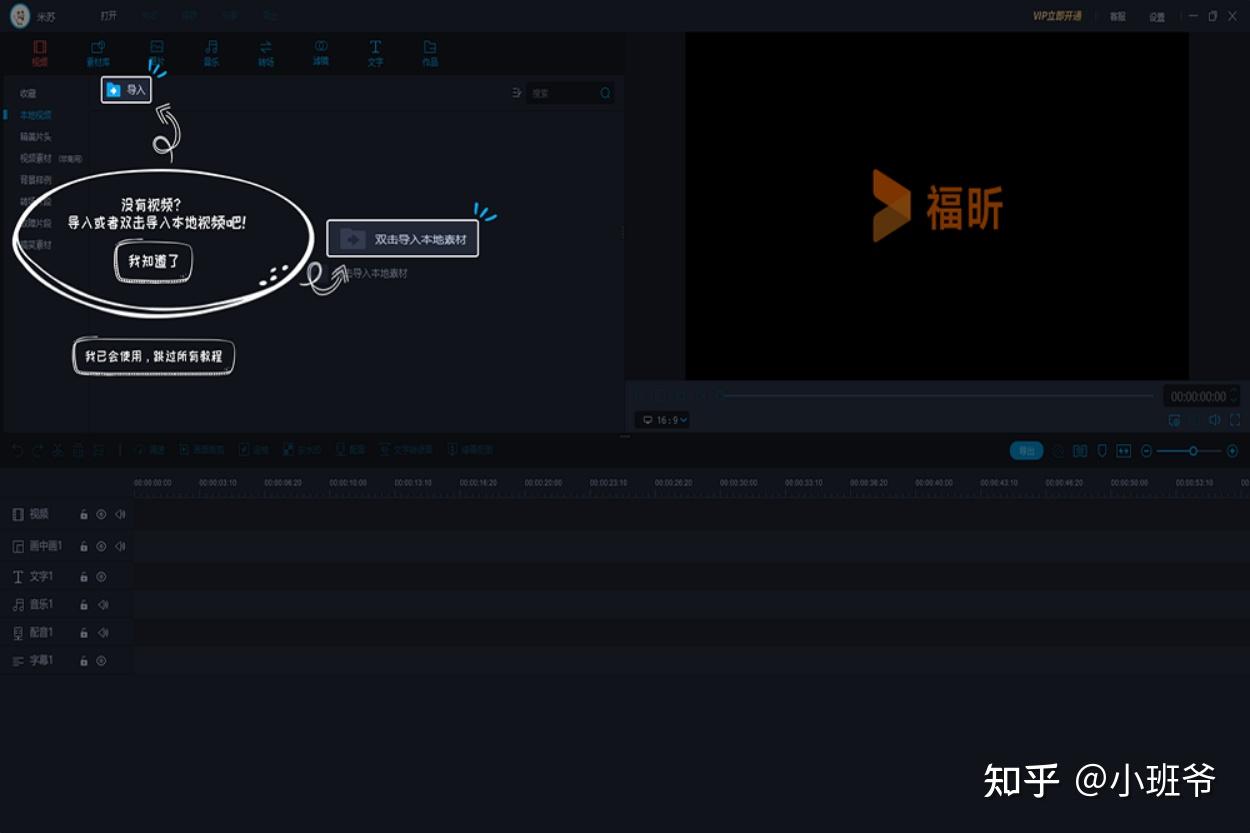The width and height of the screenshot is (1250, 833).
Task: Select 本地视频 in the sidebar
Action: (36, 115)
